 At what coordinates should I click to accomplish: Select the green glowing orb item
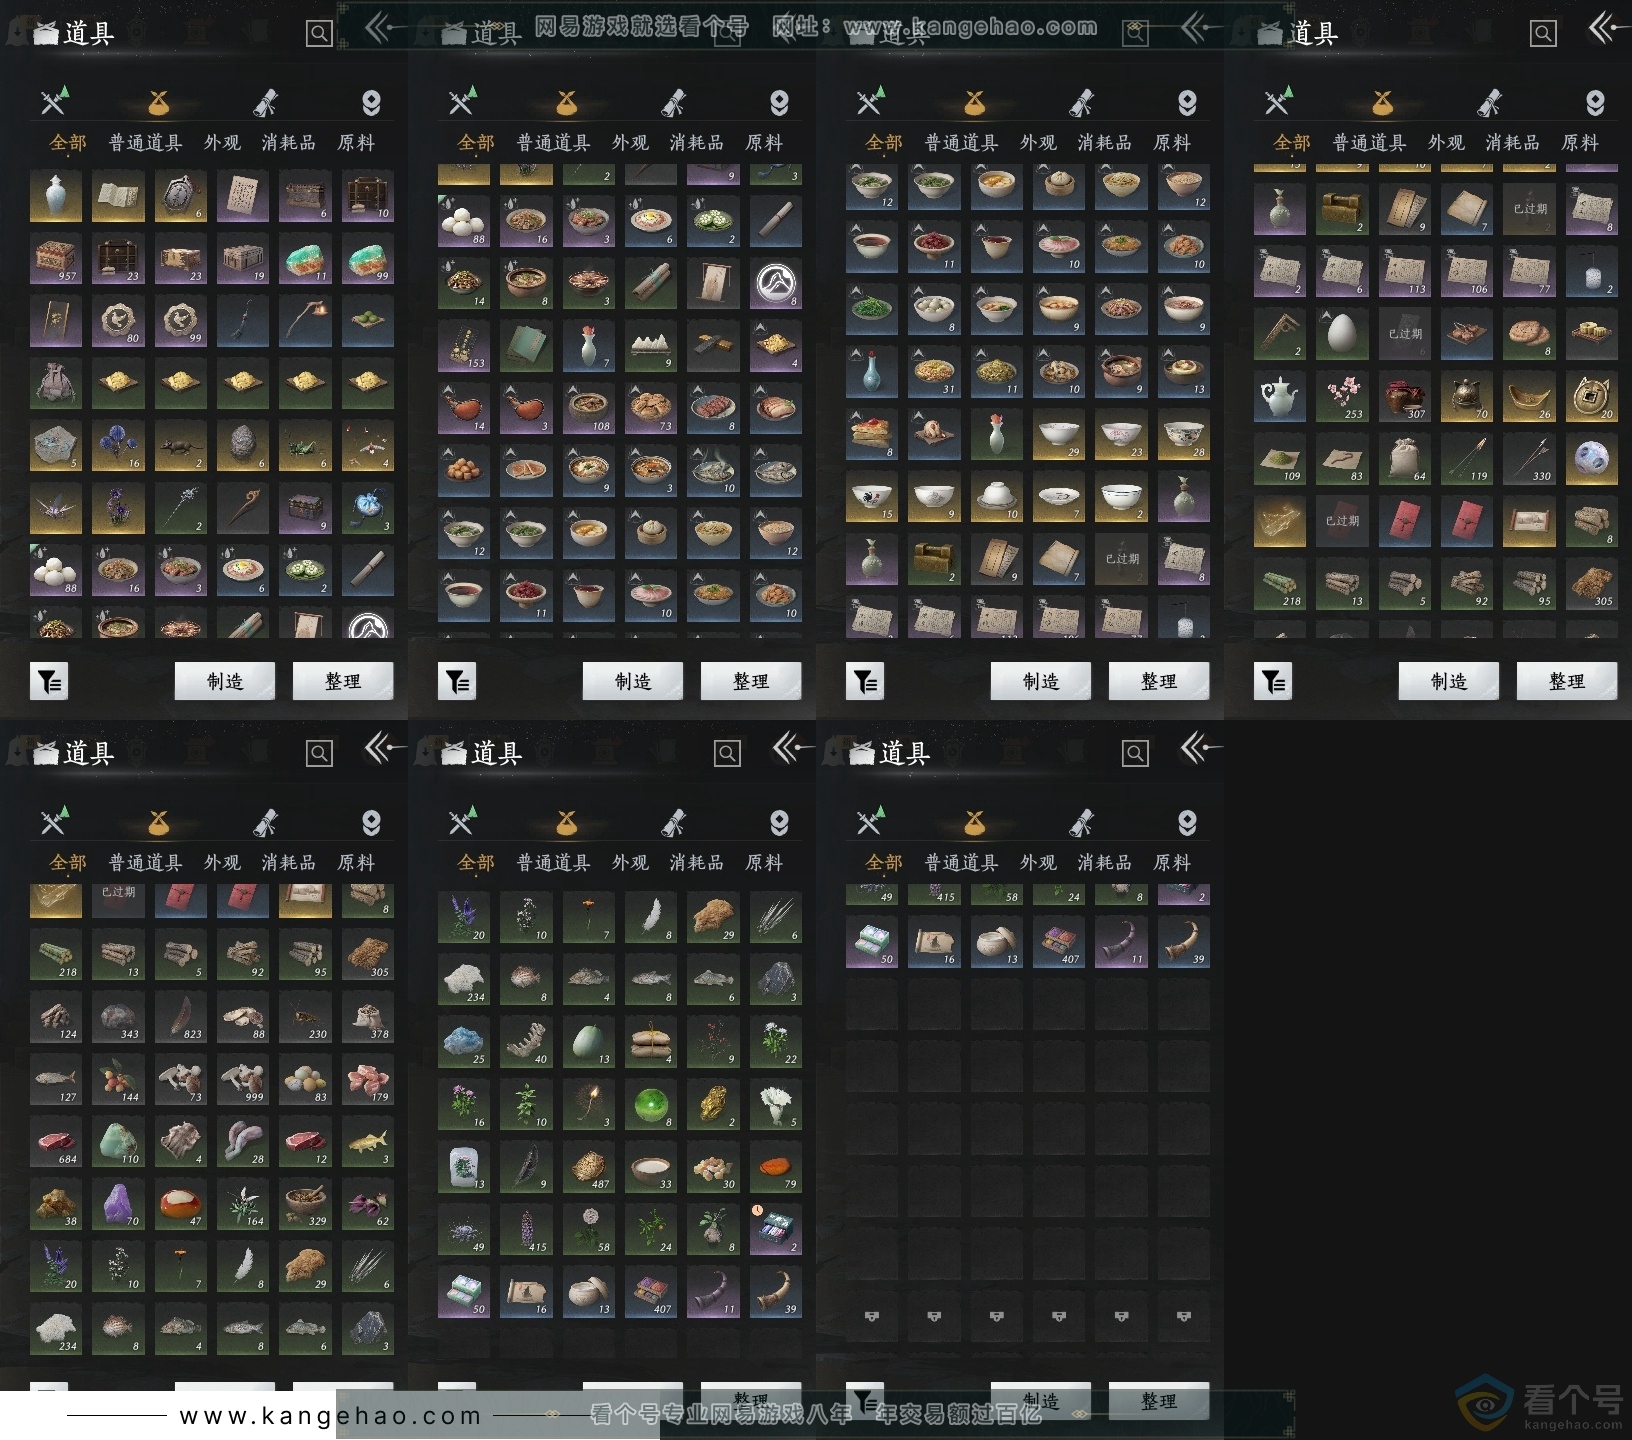[651, 1104]
